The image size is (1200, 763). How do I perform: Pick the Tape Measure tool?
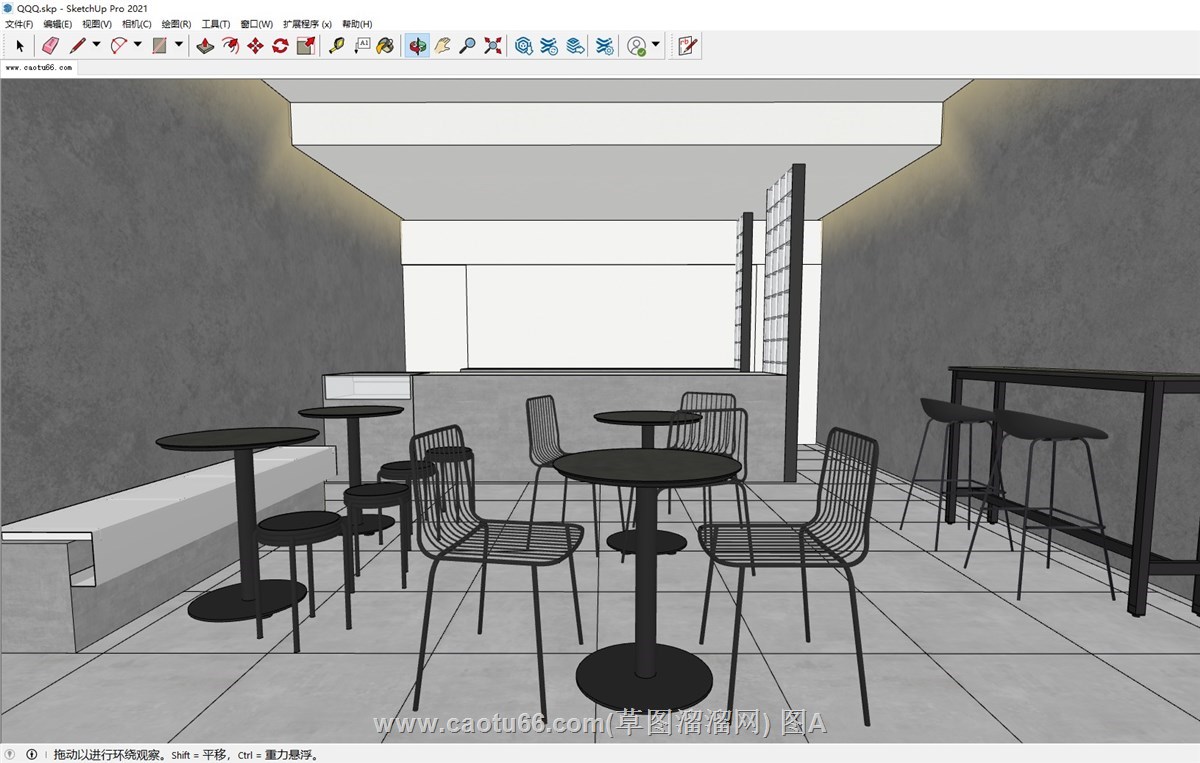[x=336, y=45]
